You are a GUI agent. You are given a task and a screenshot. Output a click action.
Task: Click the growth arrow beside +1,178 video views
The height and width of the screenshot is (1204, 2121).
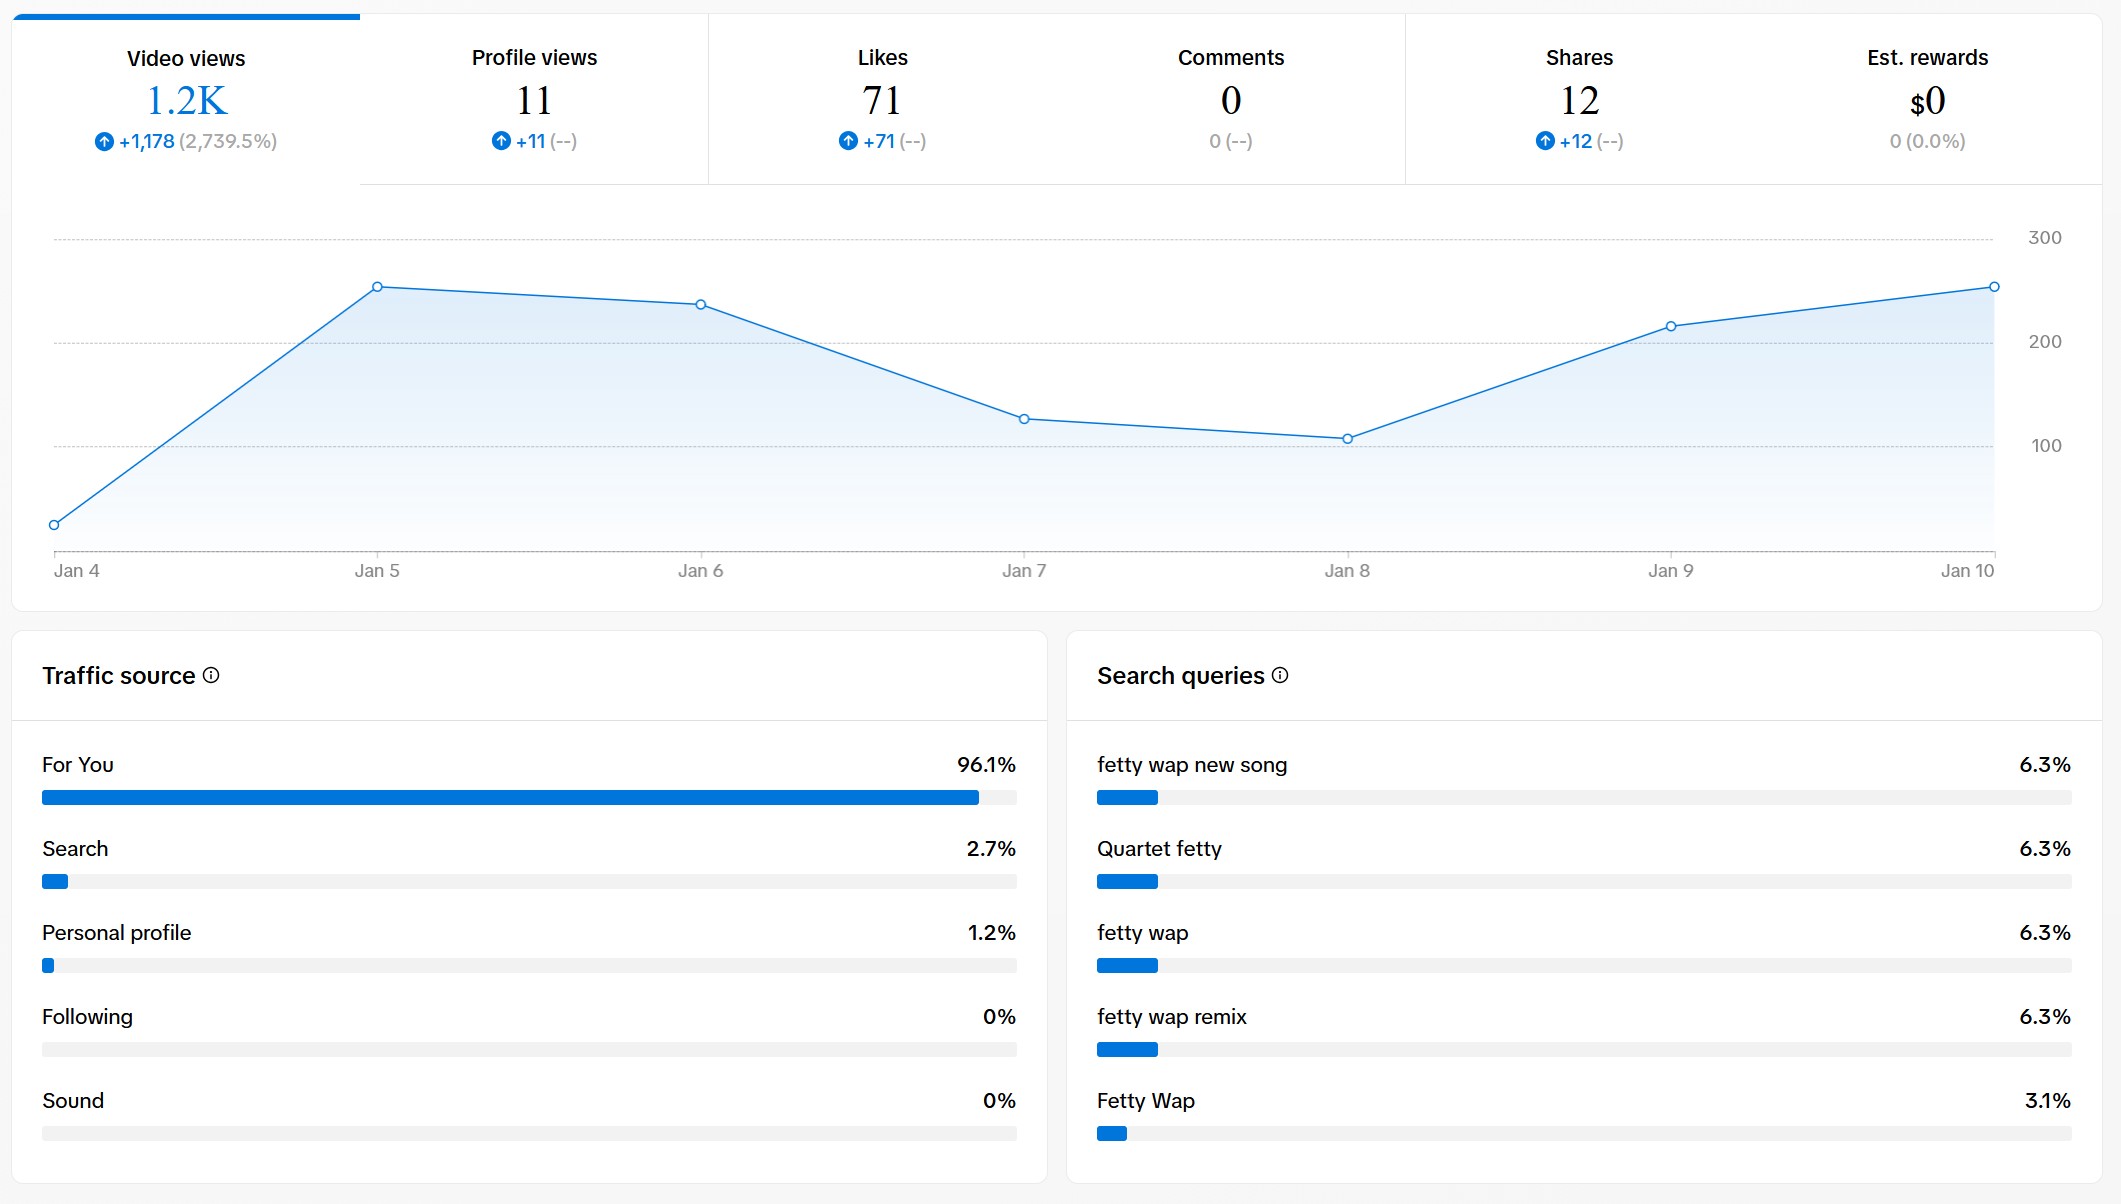(x=104, y=141)
